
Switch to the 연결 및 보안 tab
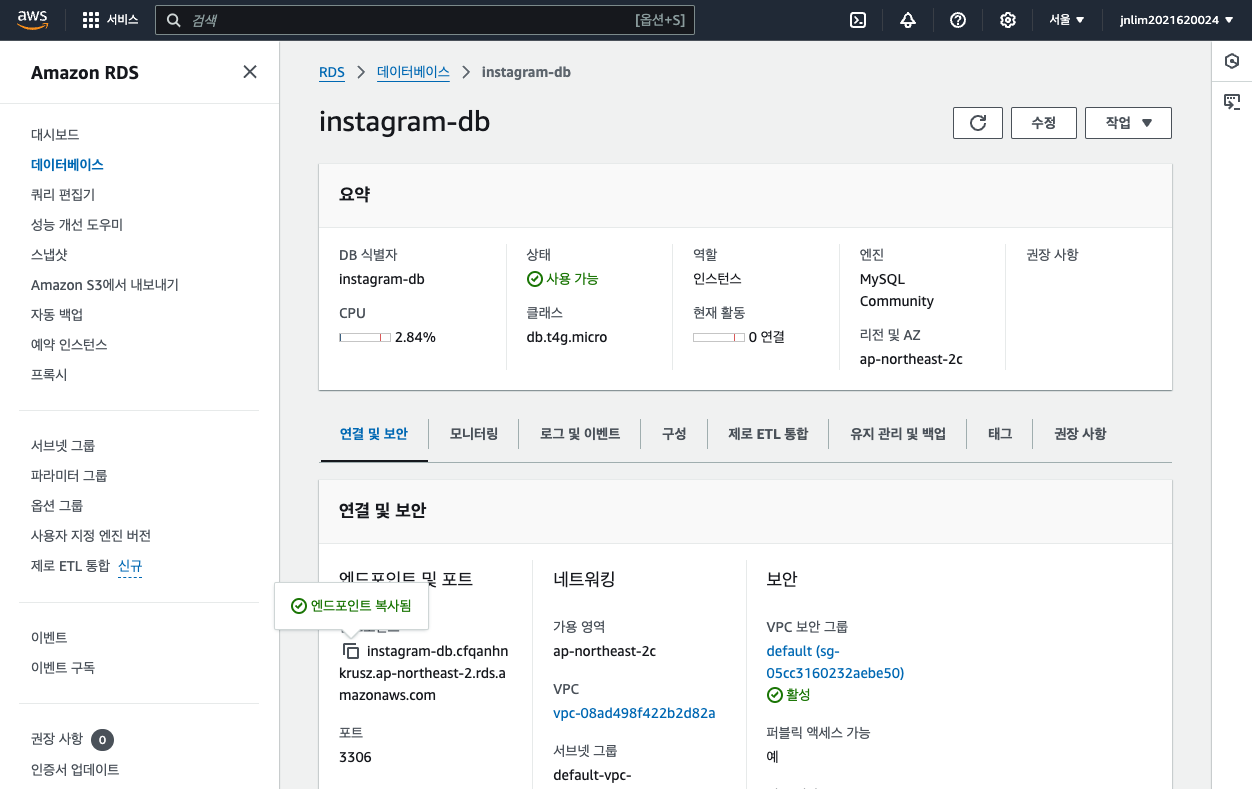coord(374,434)
